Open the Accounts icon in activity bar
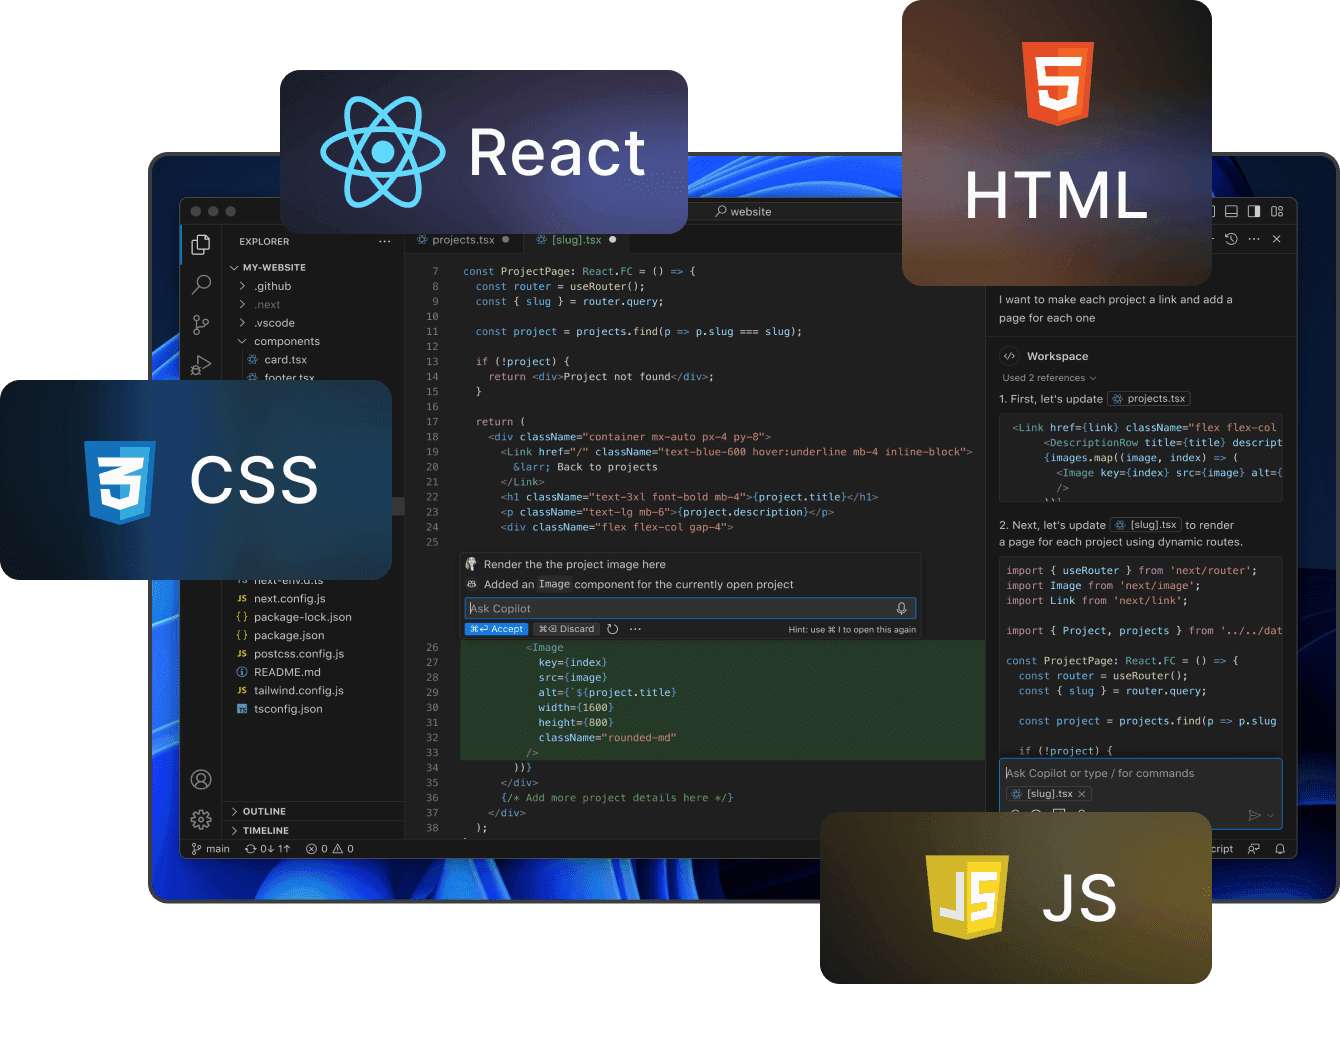The height and width of the screenshot is (1050, 1340). click(x=201, y=780)
